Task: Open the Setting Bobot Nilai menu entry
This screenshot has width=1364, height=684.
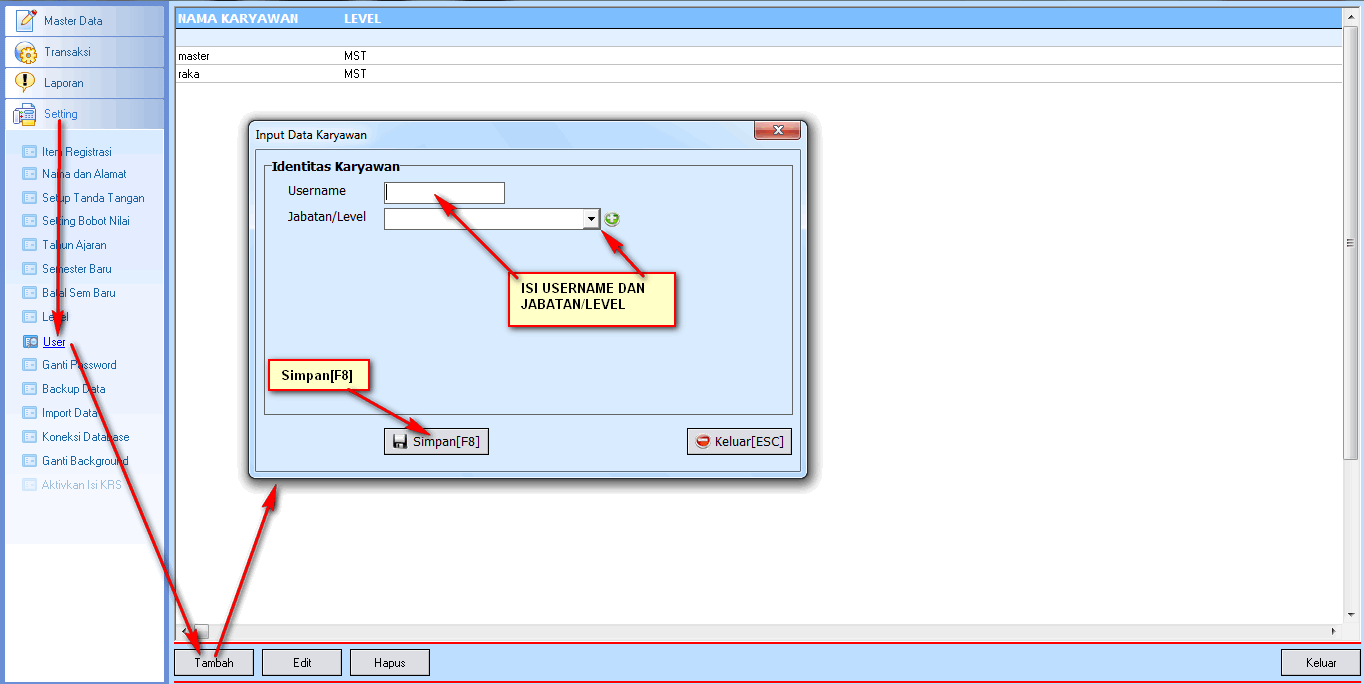Action: [x=86, y=221]
